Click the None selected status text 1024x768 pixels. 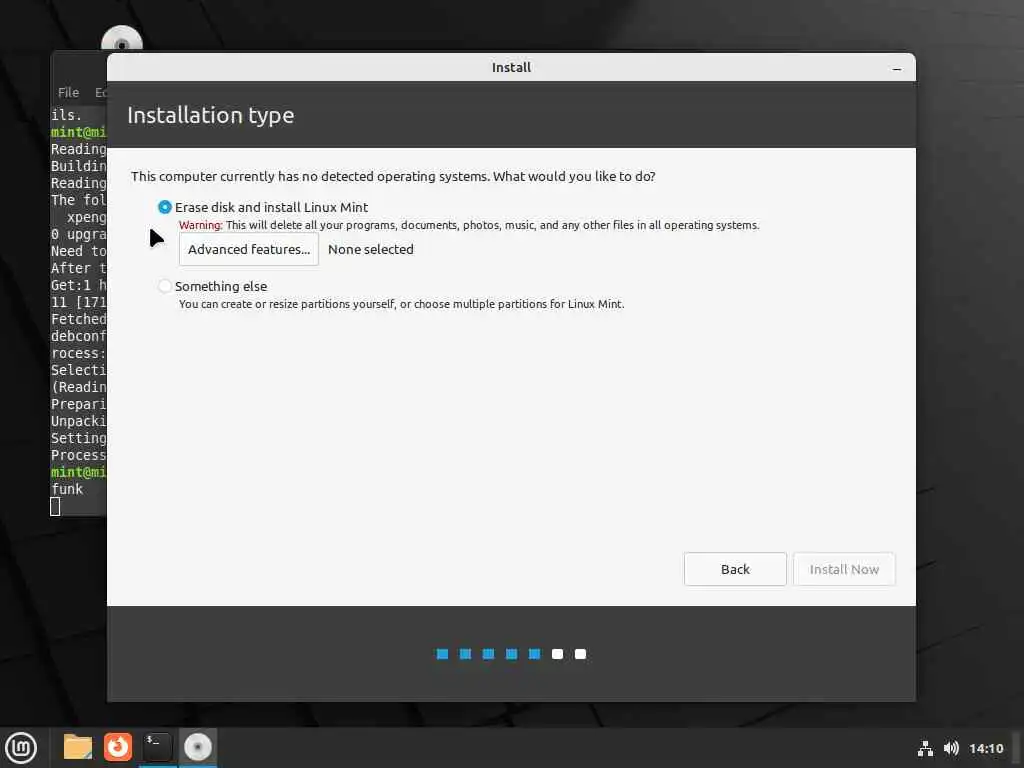[x=370, y=249]
